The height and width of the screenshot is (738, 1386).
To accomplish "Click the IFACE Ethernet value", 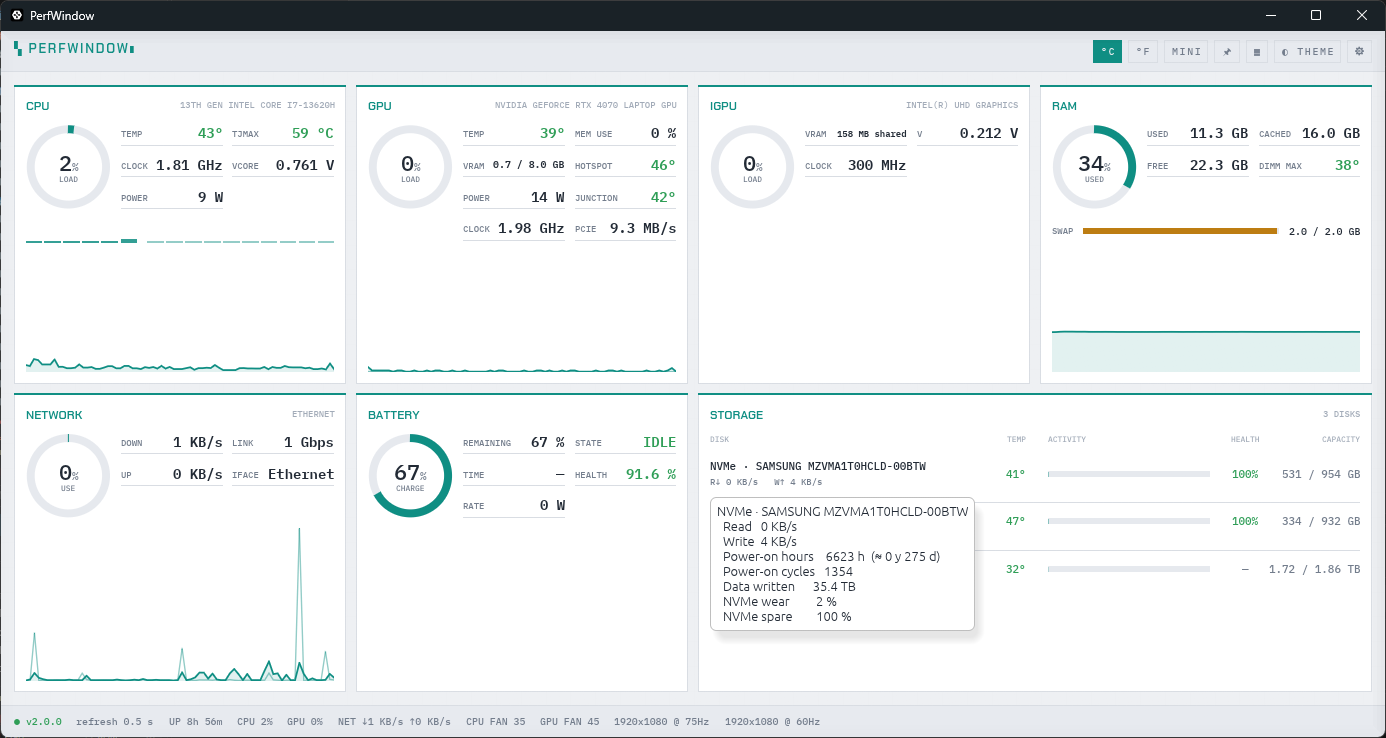I will pos(301,474).
